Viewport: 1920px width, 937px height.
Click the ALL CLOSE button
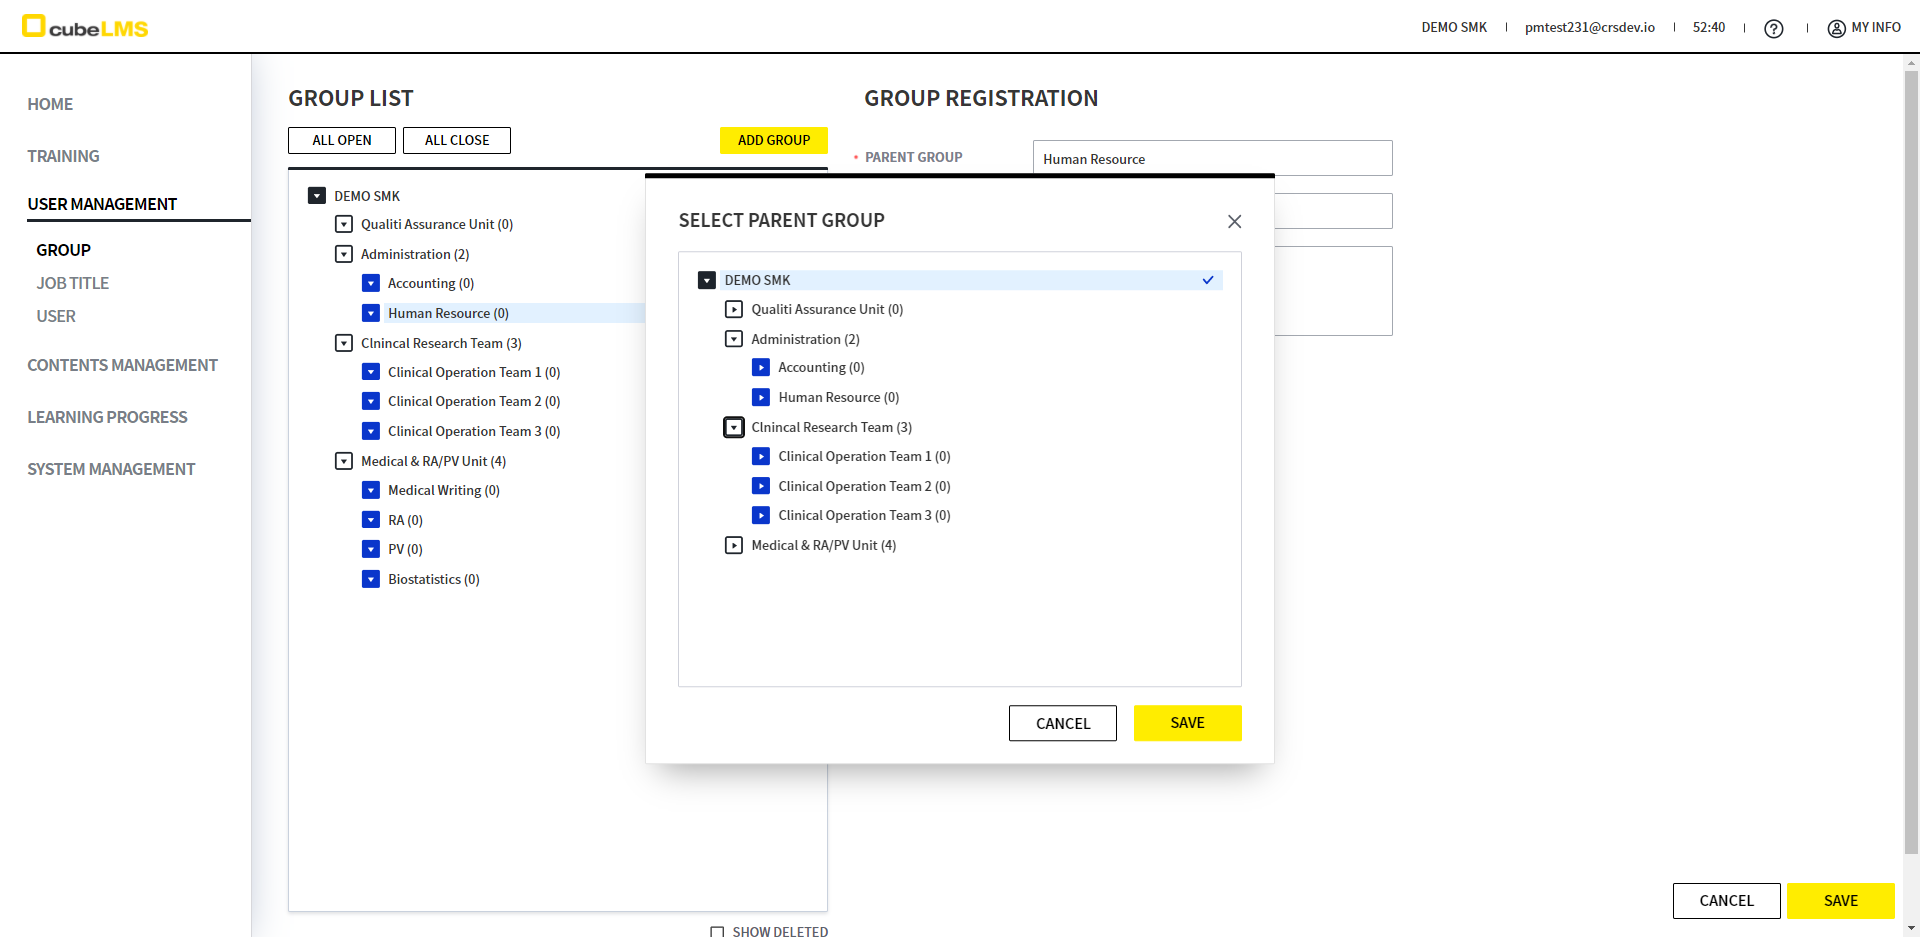(x=456, y=140)
